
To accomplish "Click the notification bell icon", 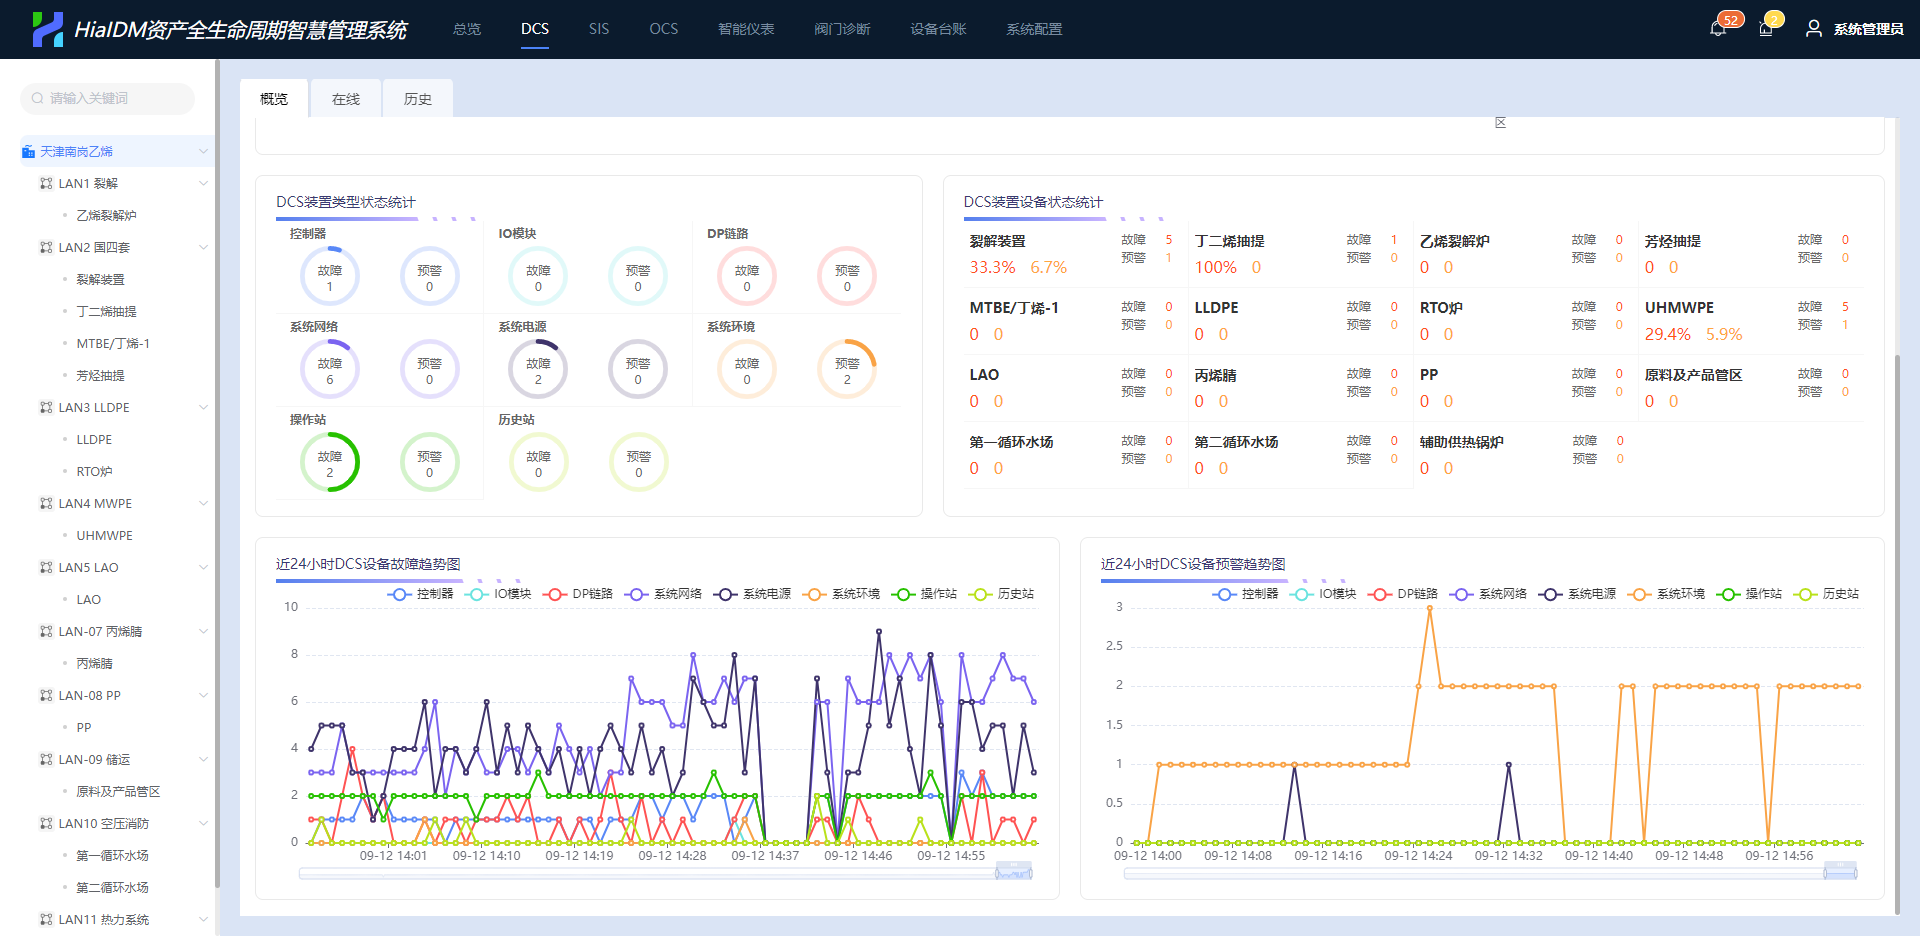I will pyautogui.click(x=1717, y=29).
